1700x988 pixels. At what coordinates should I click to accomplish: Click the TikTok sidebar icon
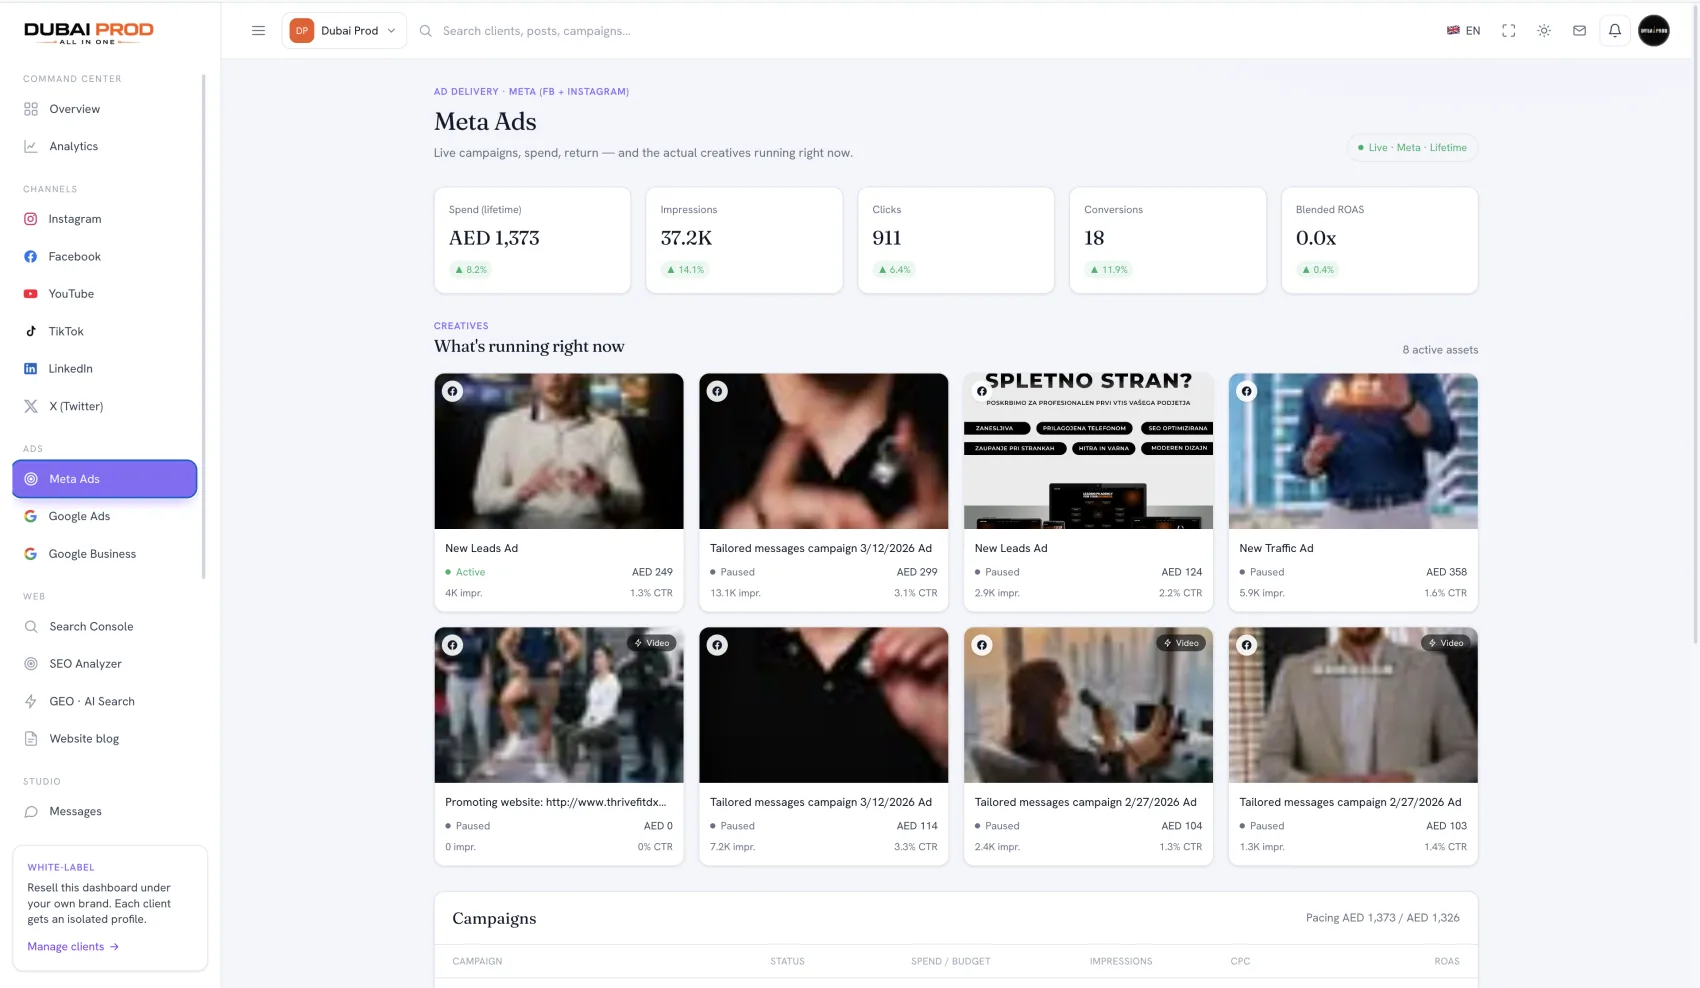[x=30, y=331]
